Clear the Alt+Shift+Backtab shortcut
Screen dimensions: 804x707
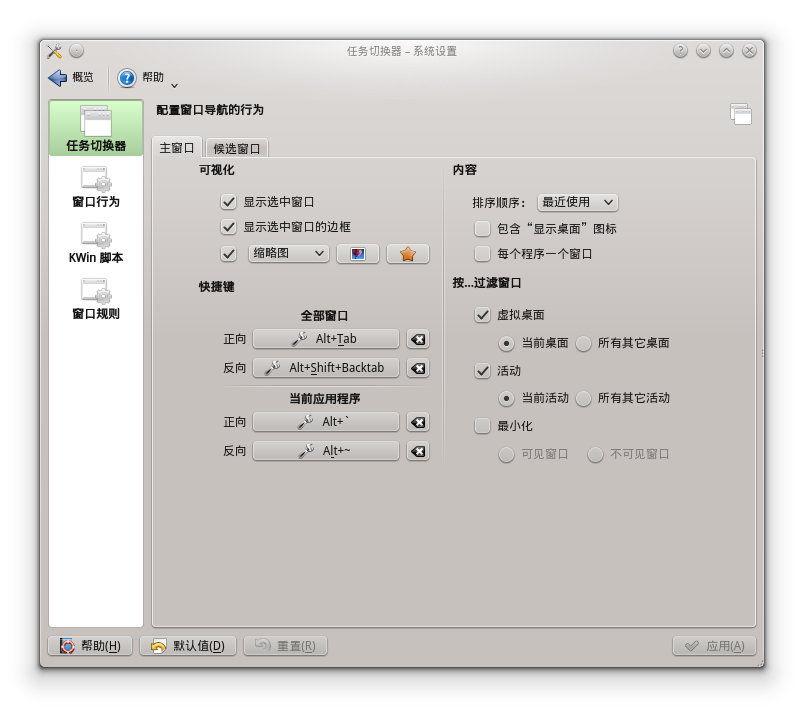(x=418, y=368)
